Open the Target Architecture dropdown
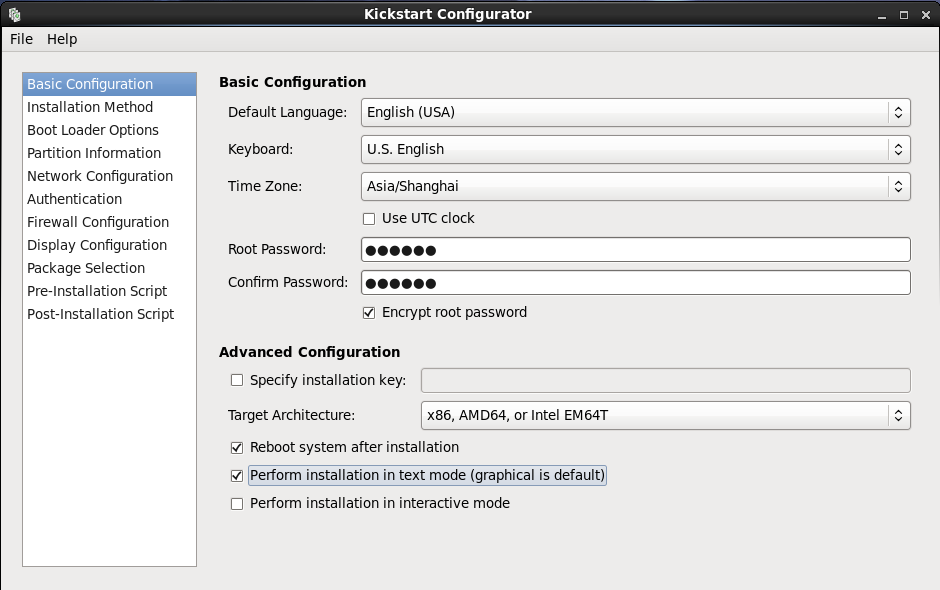The image size is (940, 590). coord(665,415)
